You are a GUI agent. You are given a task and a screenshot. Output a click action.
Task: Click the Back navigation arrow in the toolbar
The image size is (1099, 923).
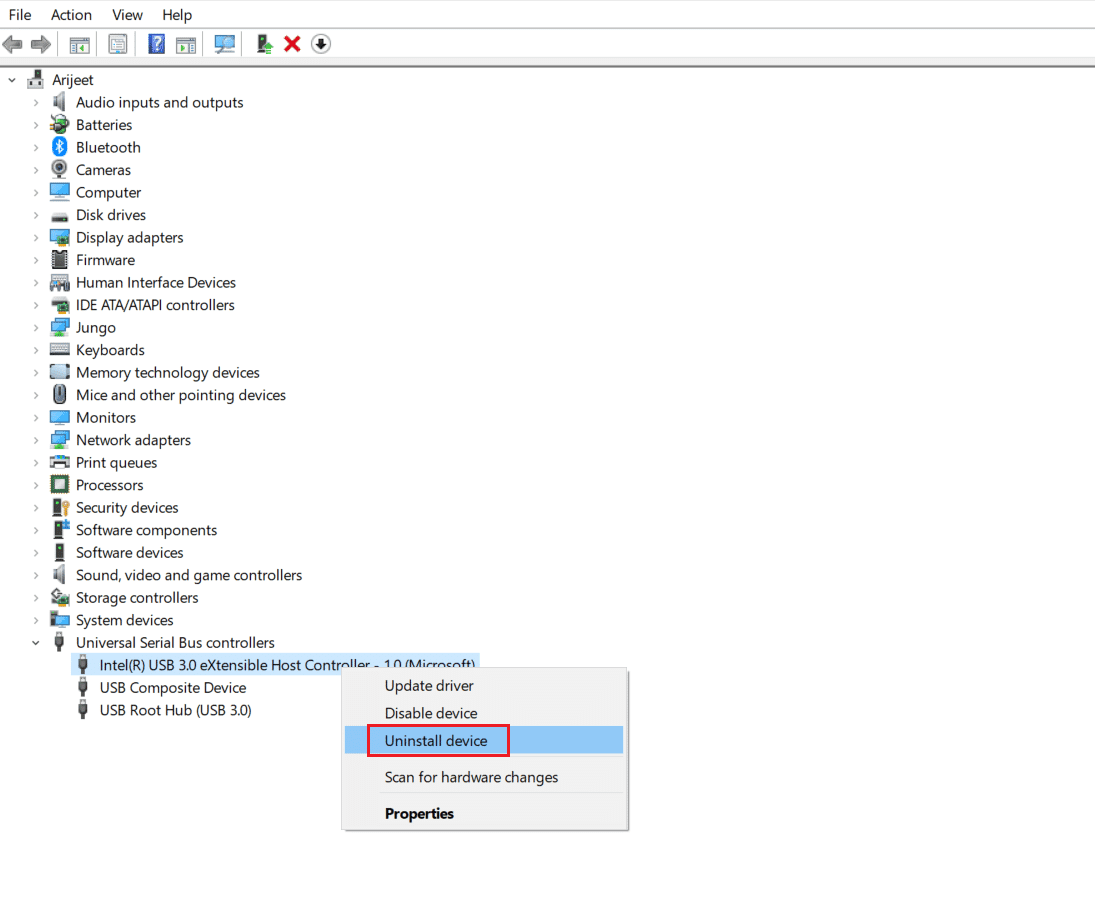click(x=13, y=43)
